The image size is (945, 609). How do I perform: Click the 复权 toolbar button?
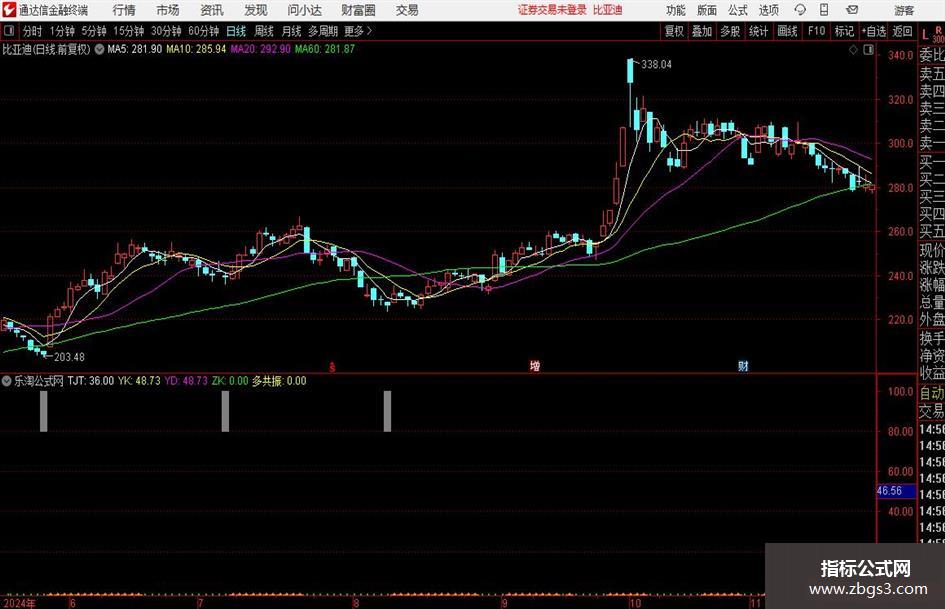674,31
